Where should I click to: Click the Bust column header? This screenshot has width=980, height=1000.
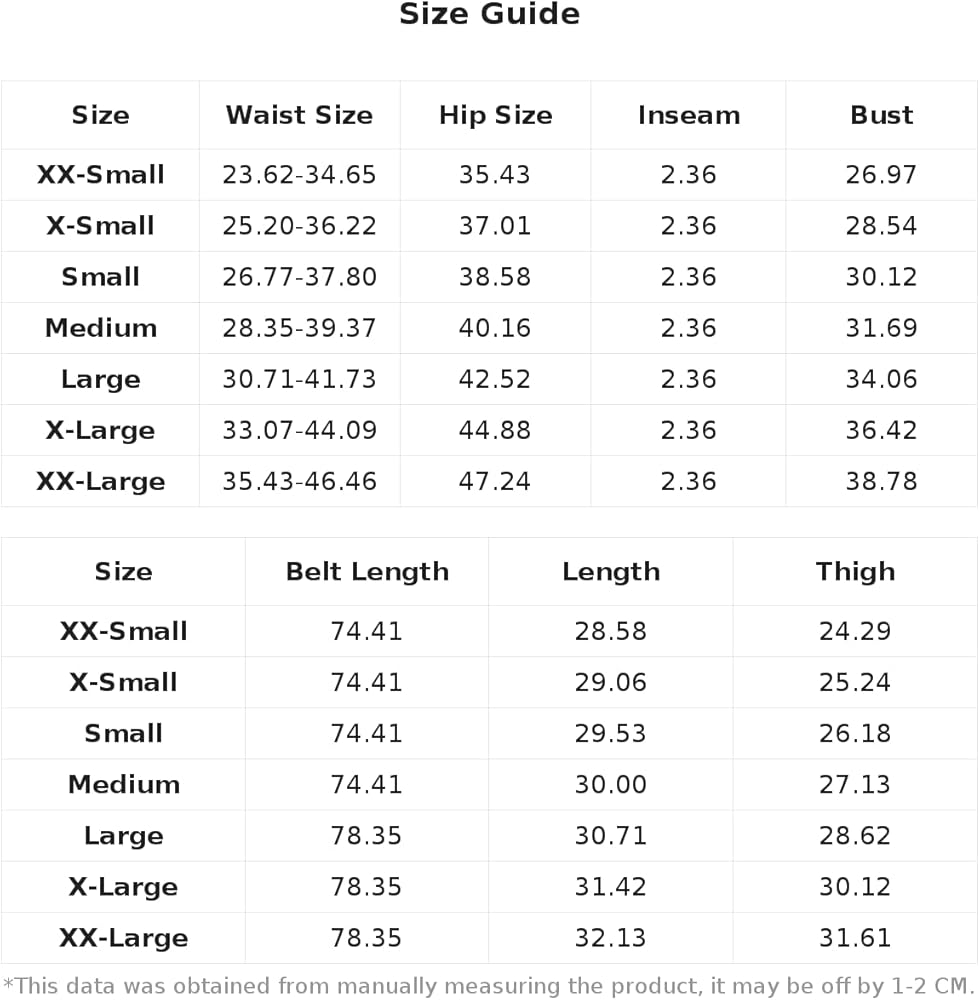(x=881, y=115)
